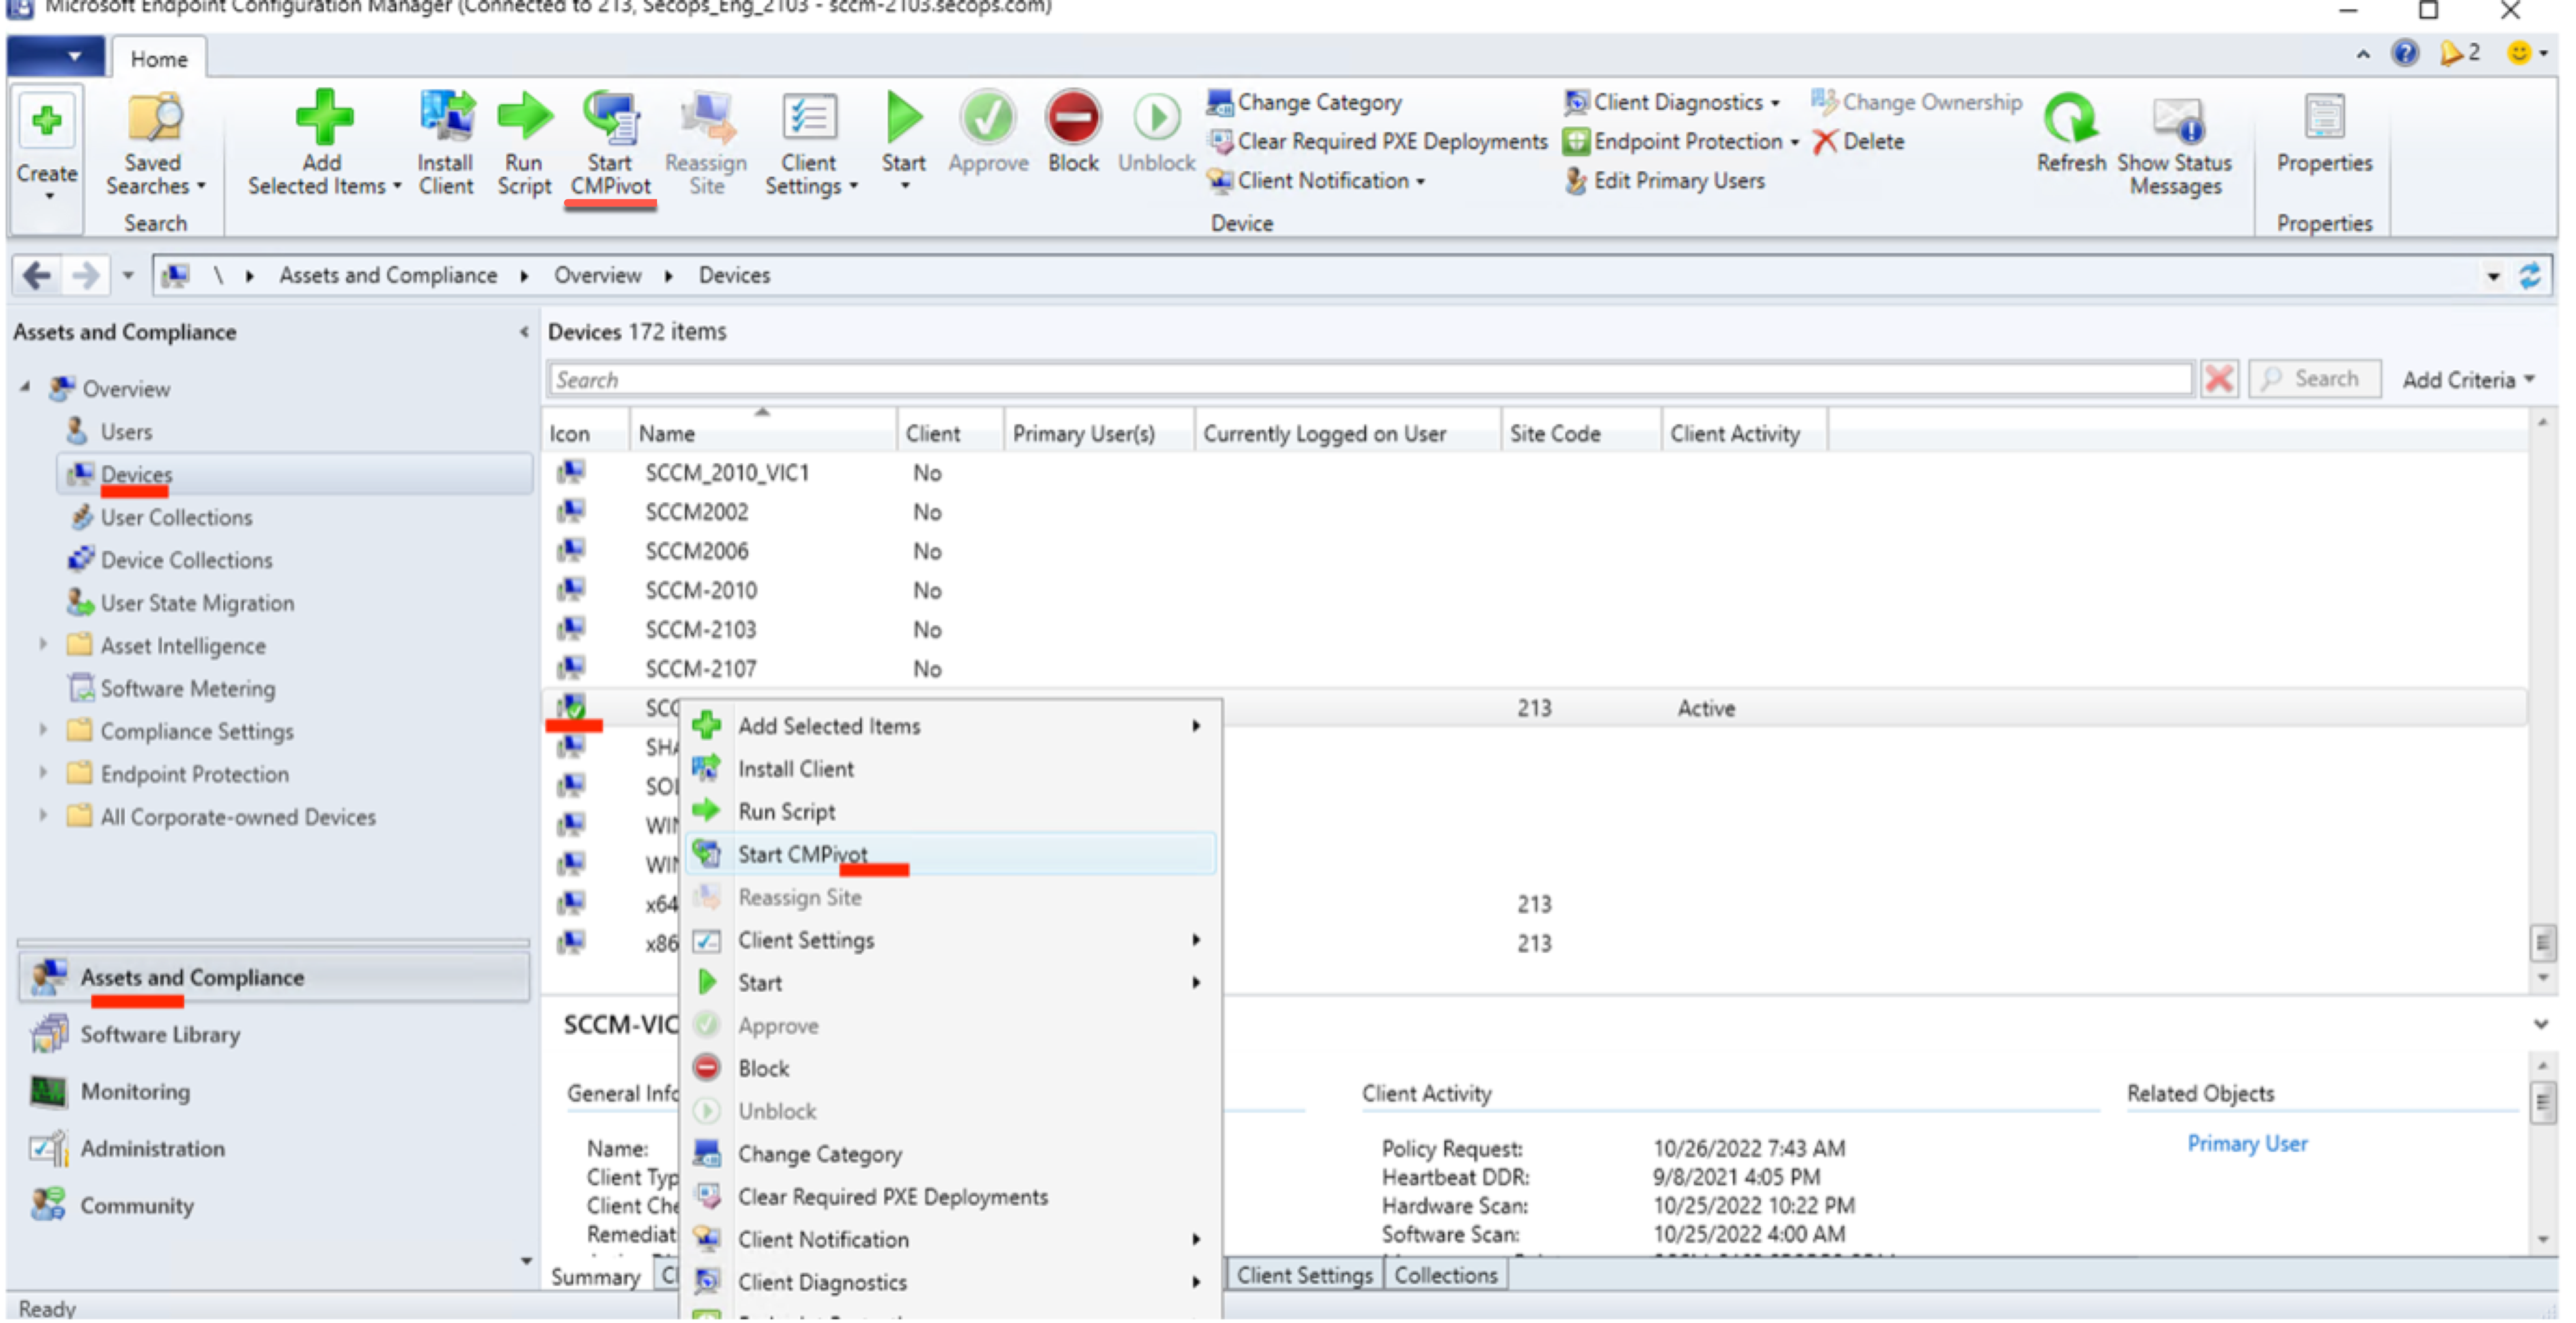Click the Search button
Viewport: 2576px width, 1323px height.
point(2314,379)
